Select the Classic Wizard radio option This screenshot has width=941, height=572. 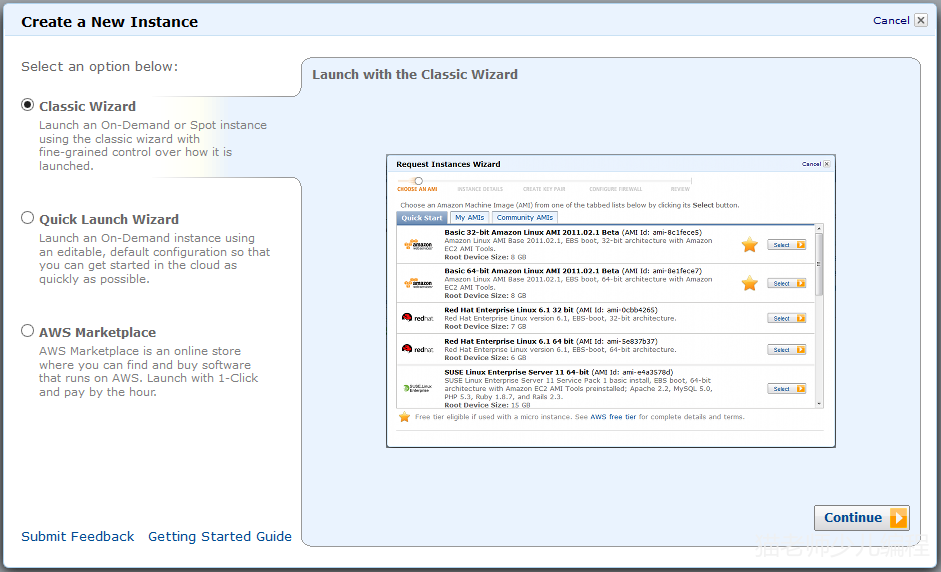(28, 106)
